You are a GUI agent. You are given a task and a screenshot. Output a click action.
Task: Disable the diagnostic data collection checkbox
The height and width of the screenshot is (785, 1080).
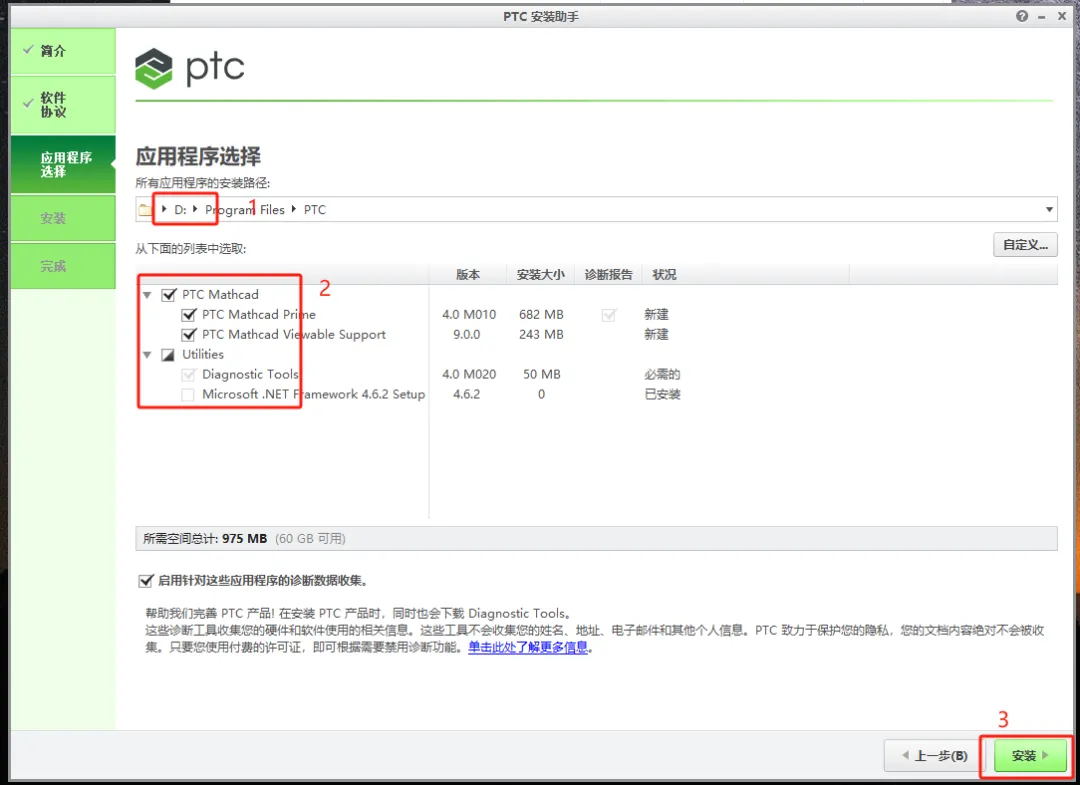coord(145,580)
